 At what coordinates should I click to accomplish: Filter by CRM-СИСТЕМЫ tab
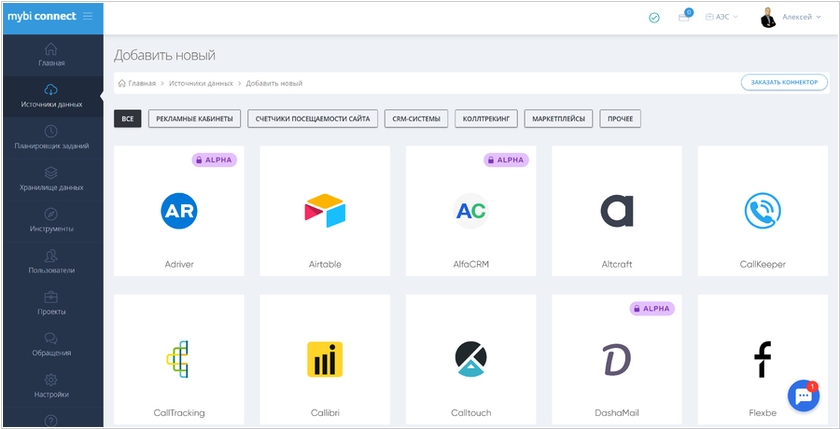coord(416,119)
